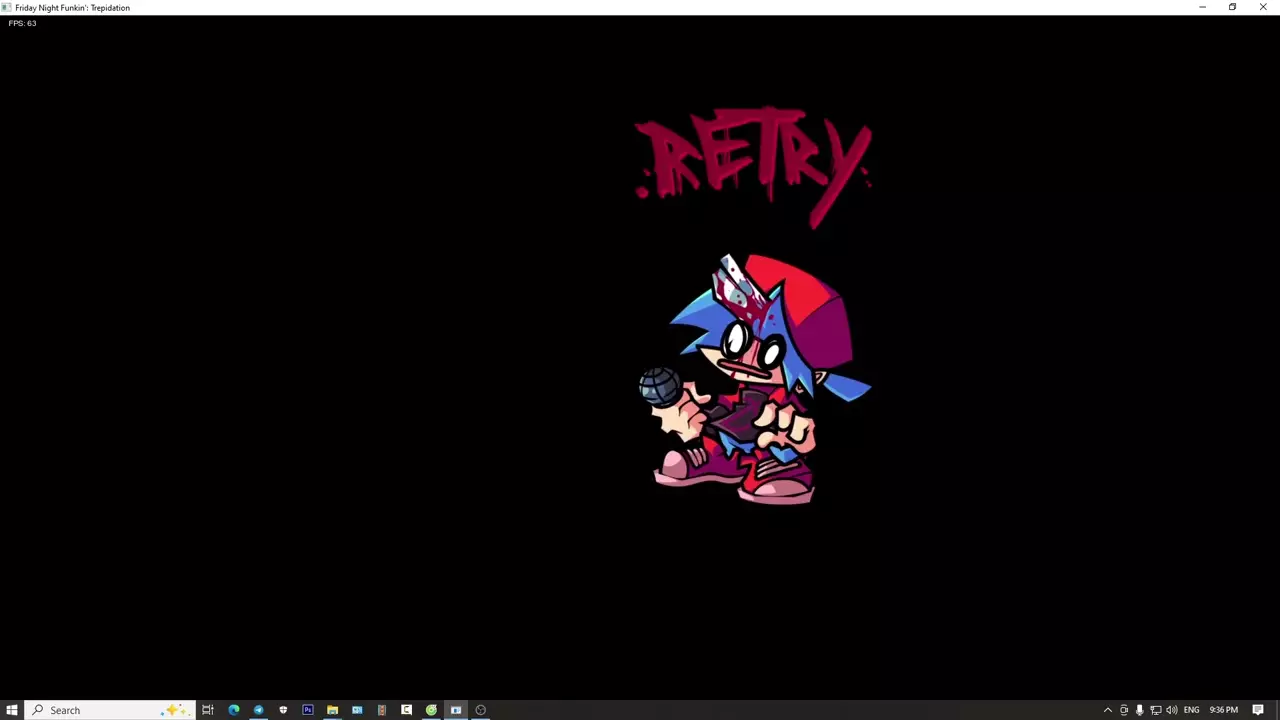Open the Epic Games Launcher taskbar icon
The width and height of the screenshot is (1280, 720).
pos(406,710)
